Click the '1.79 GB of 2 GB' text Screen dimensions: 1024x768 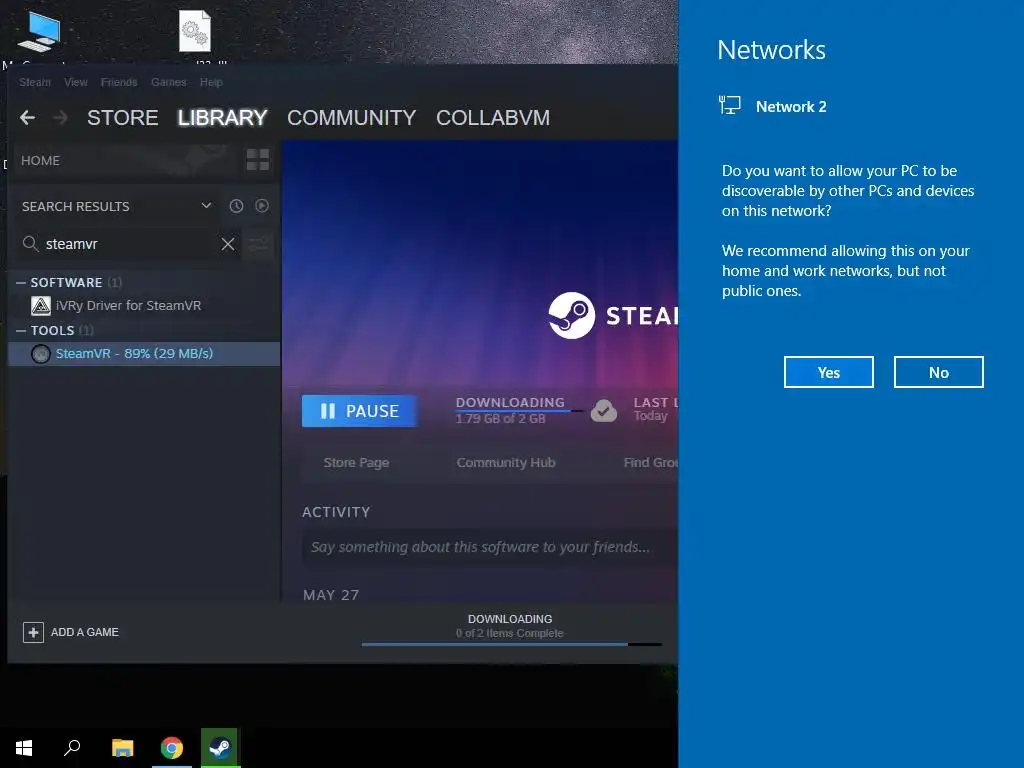tap(500, 419)
